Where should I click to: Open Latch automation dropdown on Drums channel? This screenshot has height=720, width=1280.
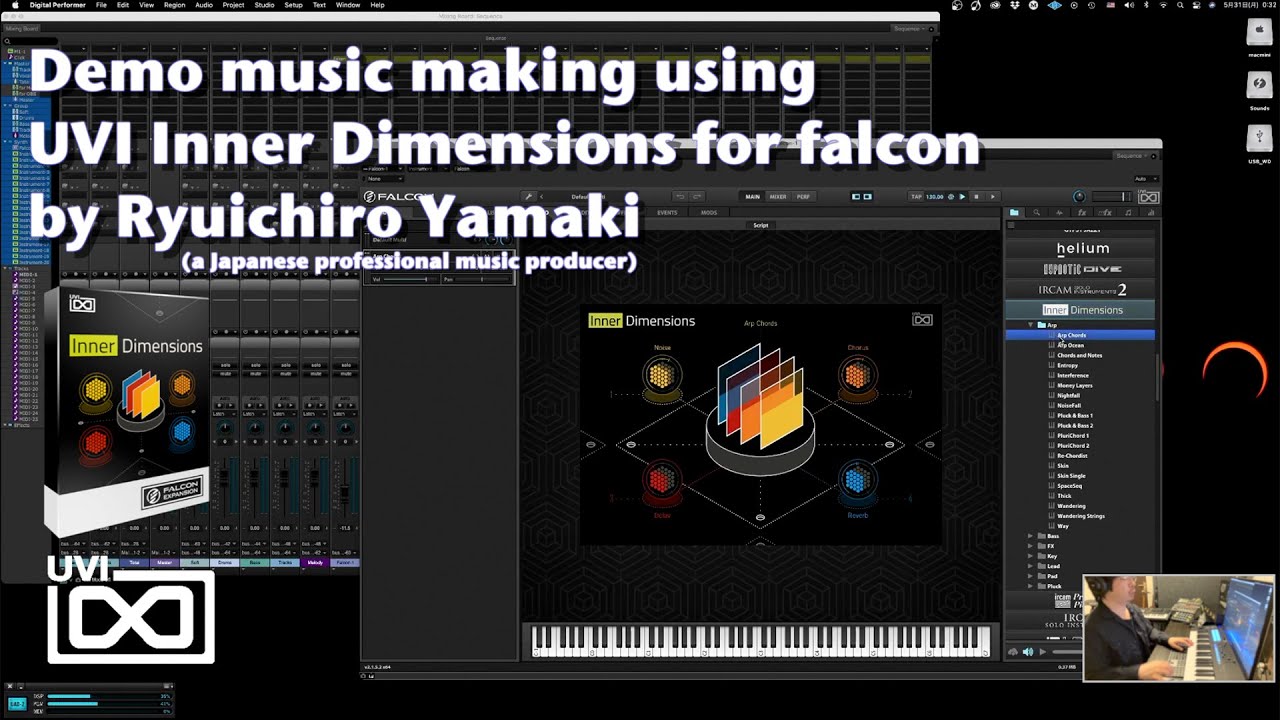(224, 413)
